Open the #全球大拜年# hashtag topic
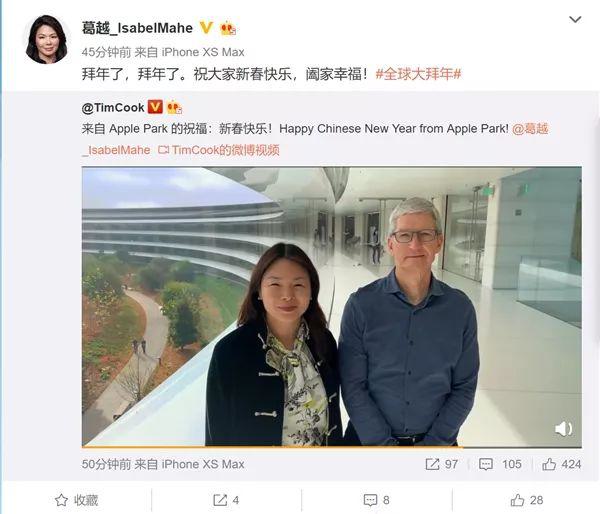 418,74
